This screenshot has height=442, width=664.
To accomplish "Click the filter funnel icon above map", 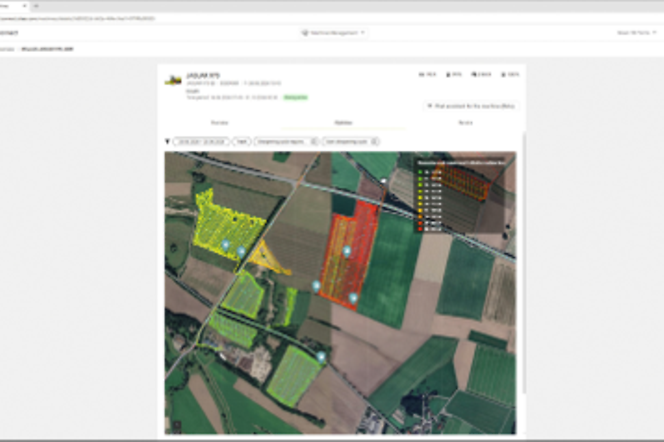I will pyautogui.click(x=168, y=141).
